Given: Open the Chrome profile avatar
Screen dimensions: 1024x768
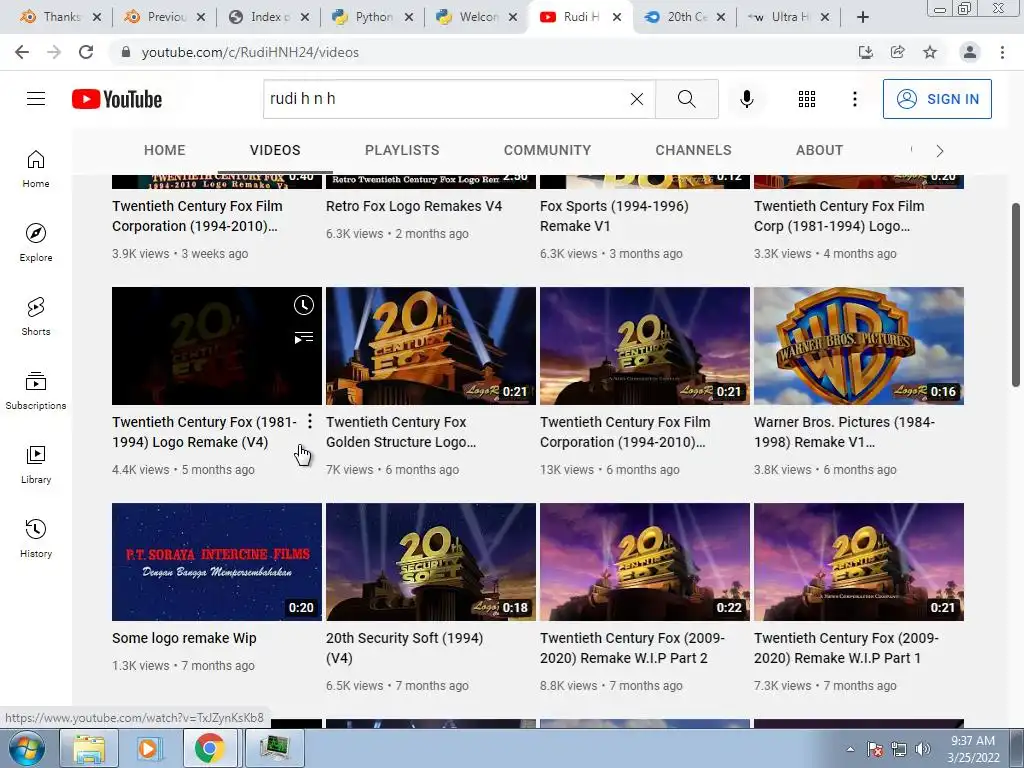Looking at the screenshot, I should coord(970,52).
